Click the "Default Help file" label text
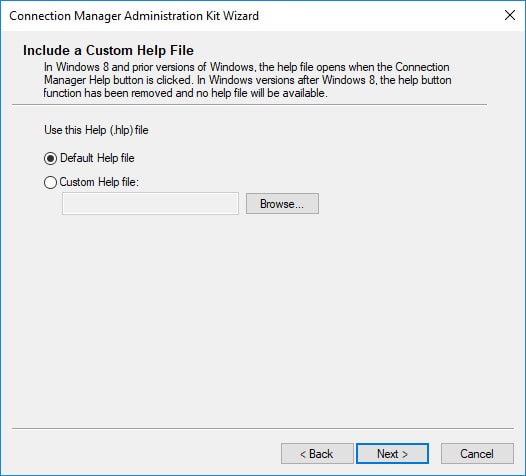526x476 pixels. [x=97, y=158]
